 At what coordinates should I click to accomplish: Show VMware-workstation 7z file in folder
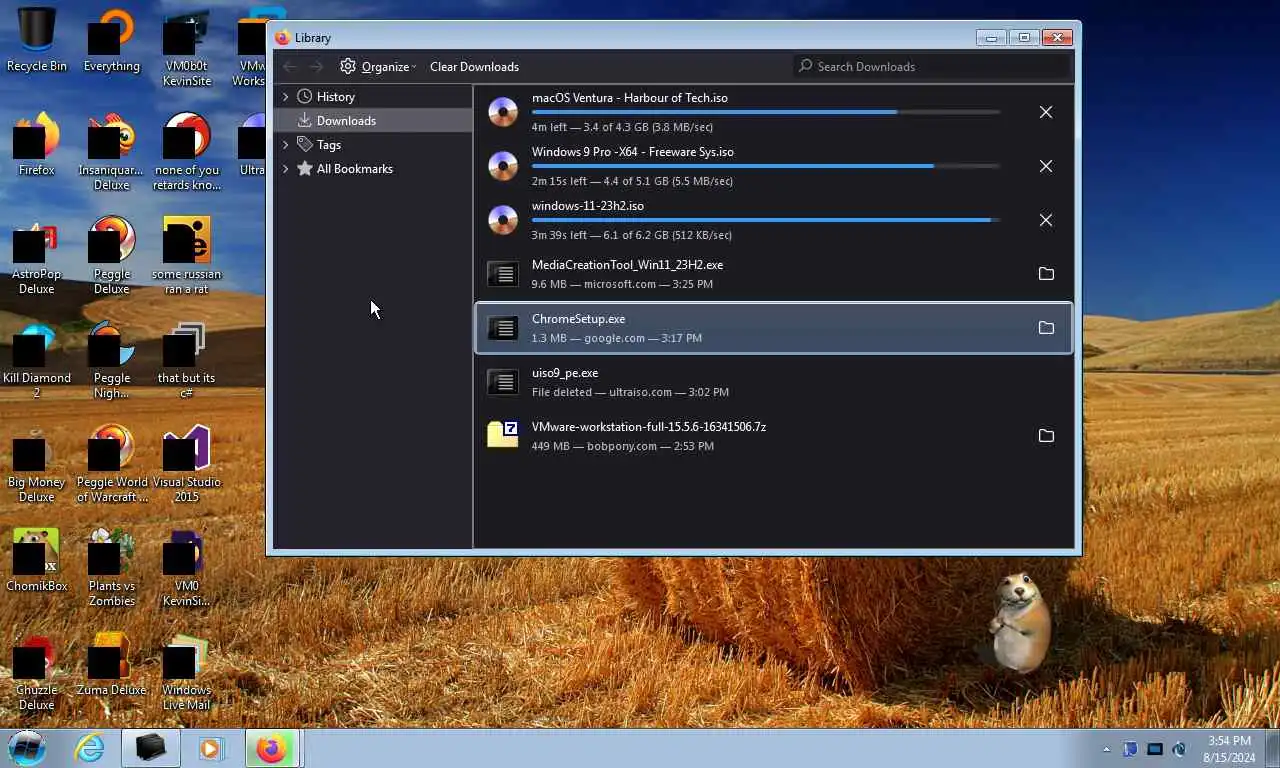[1046, 436]
